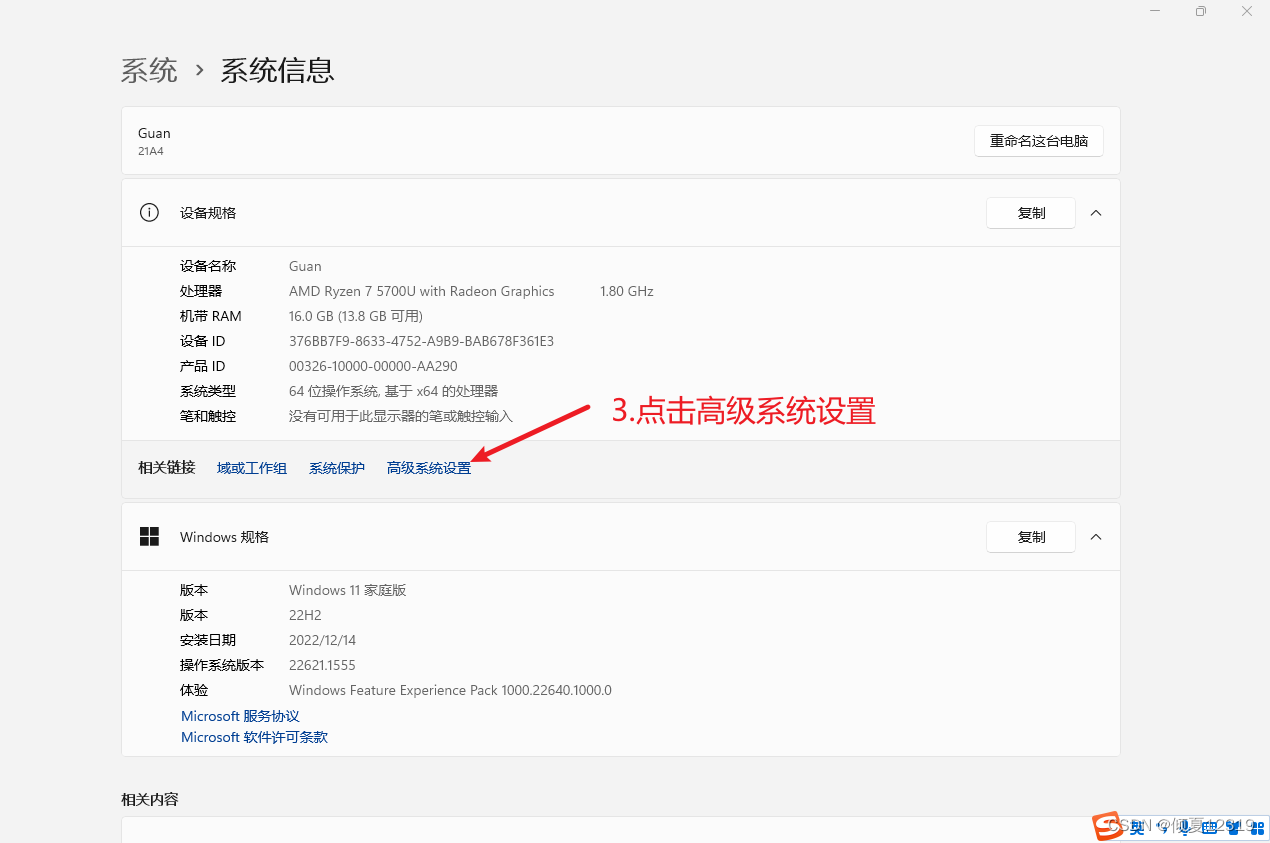Collapse the Windows 规格 section chevron
Screen dimensions: 1270x843
pyautogui.click(x=1096, y=537)
